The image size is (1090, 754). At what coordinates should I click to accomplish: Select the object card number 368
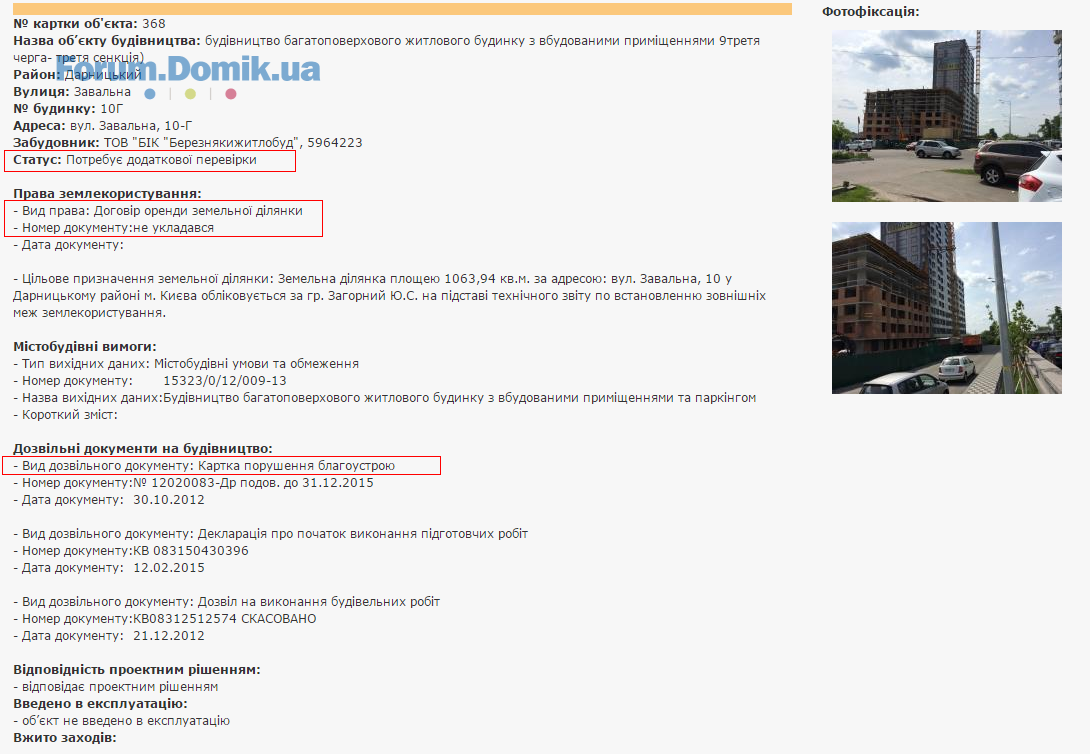(154, 24)
